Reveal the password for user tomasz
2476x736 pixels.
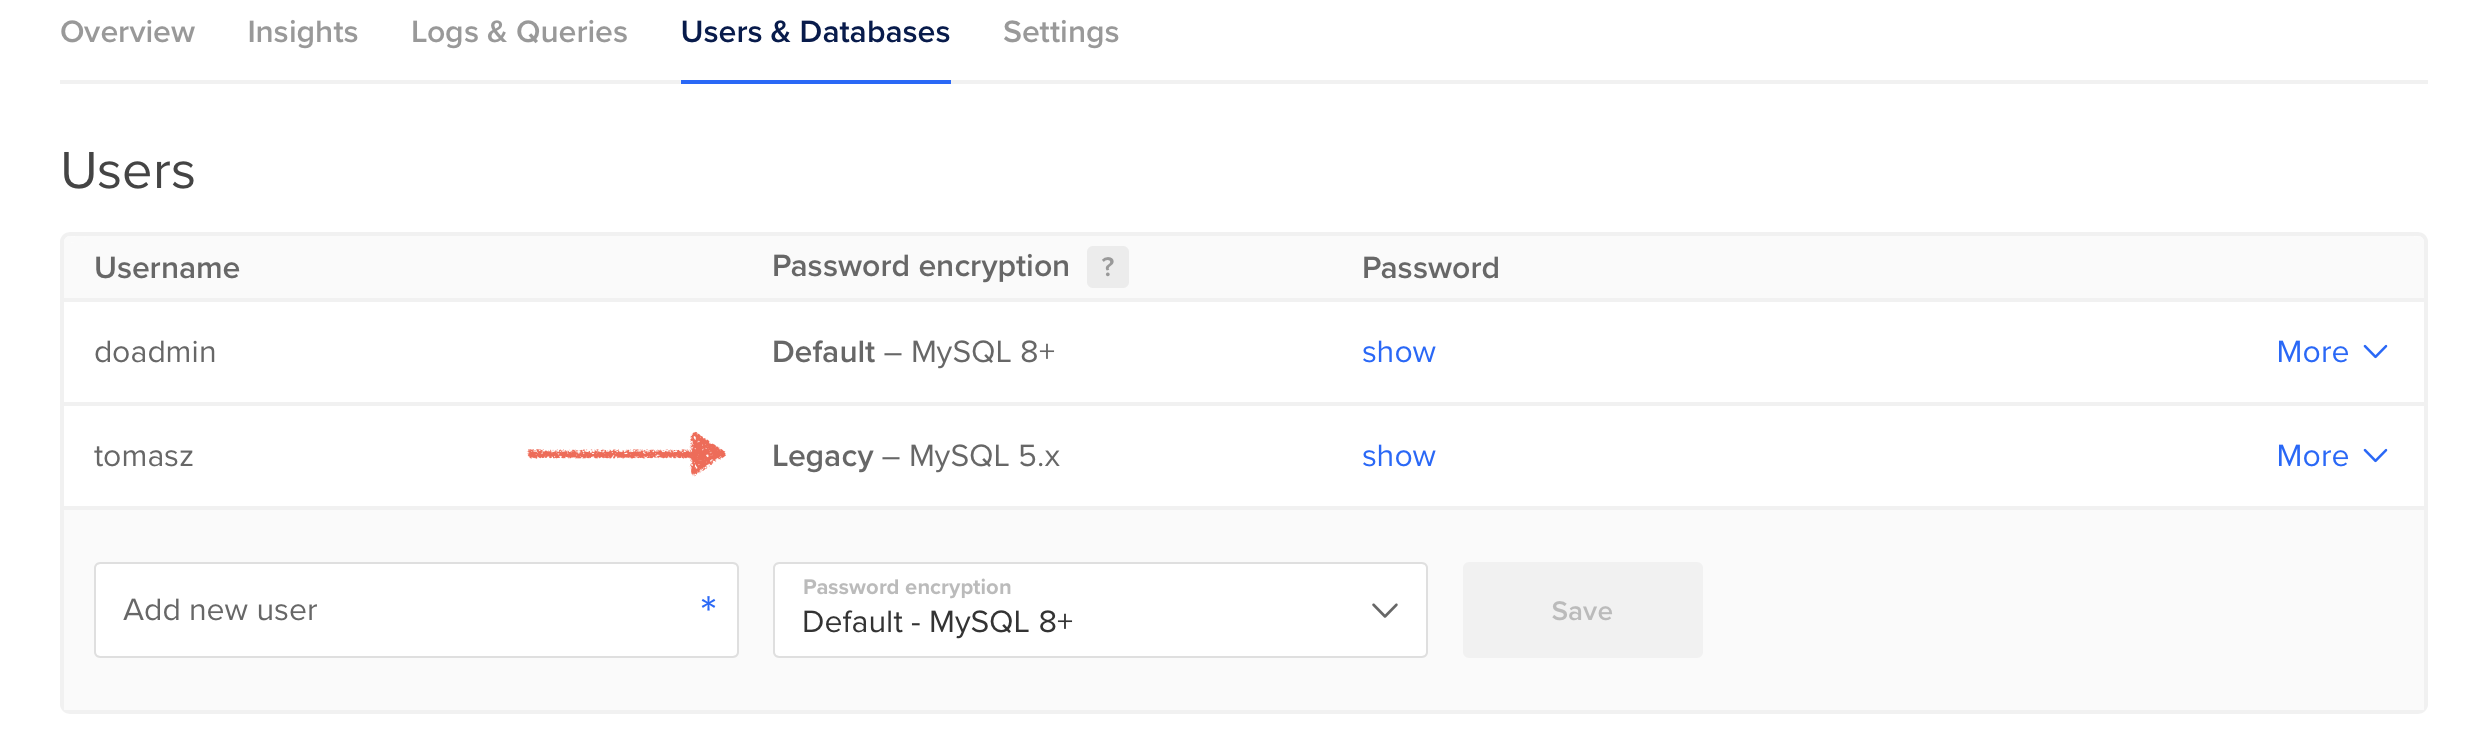pos(1398,456)
